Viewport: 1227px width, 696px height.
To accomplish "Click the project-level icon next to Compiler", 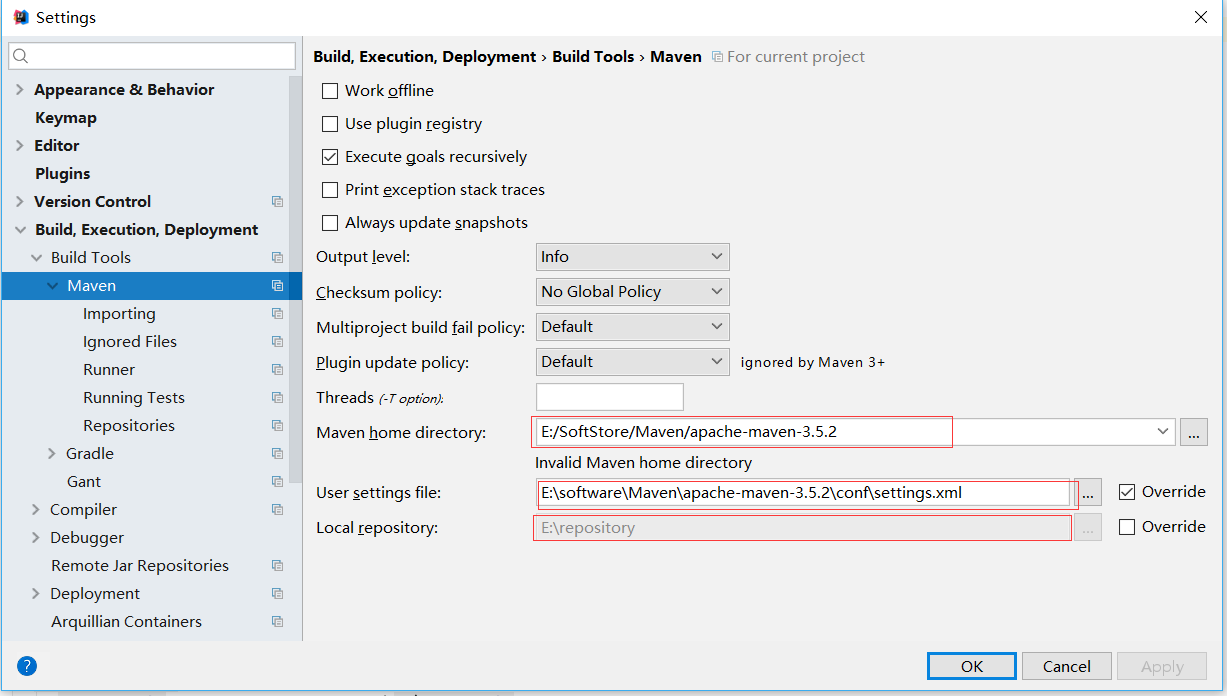I will (277, 510).
